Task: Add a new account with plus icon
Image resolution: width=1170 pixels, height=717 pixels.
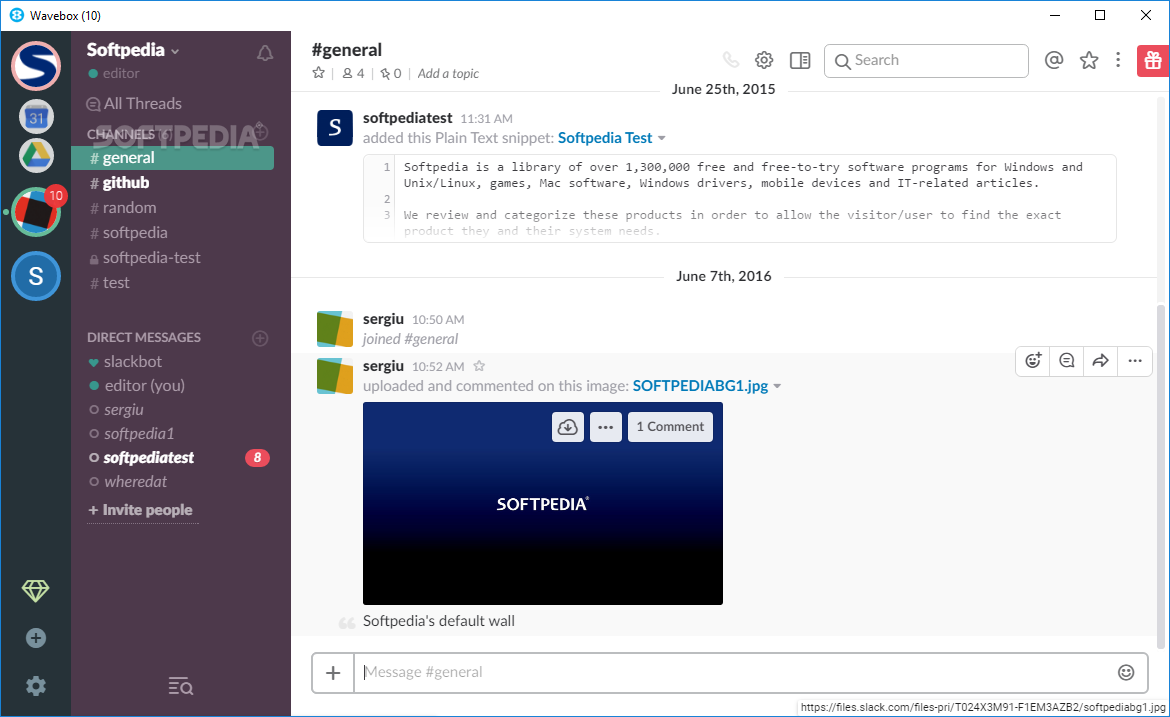Action: click(x=36, y=638)
